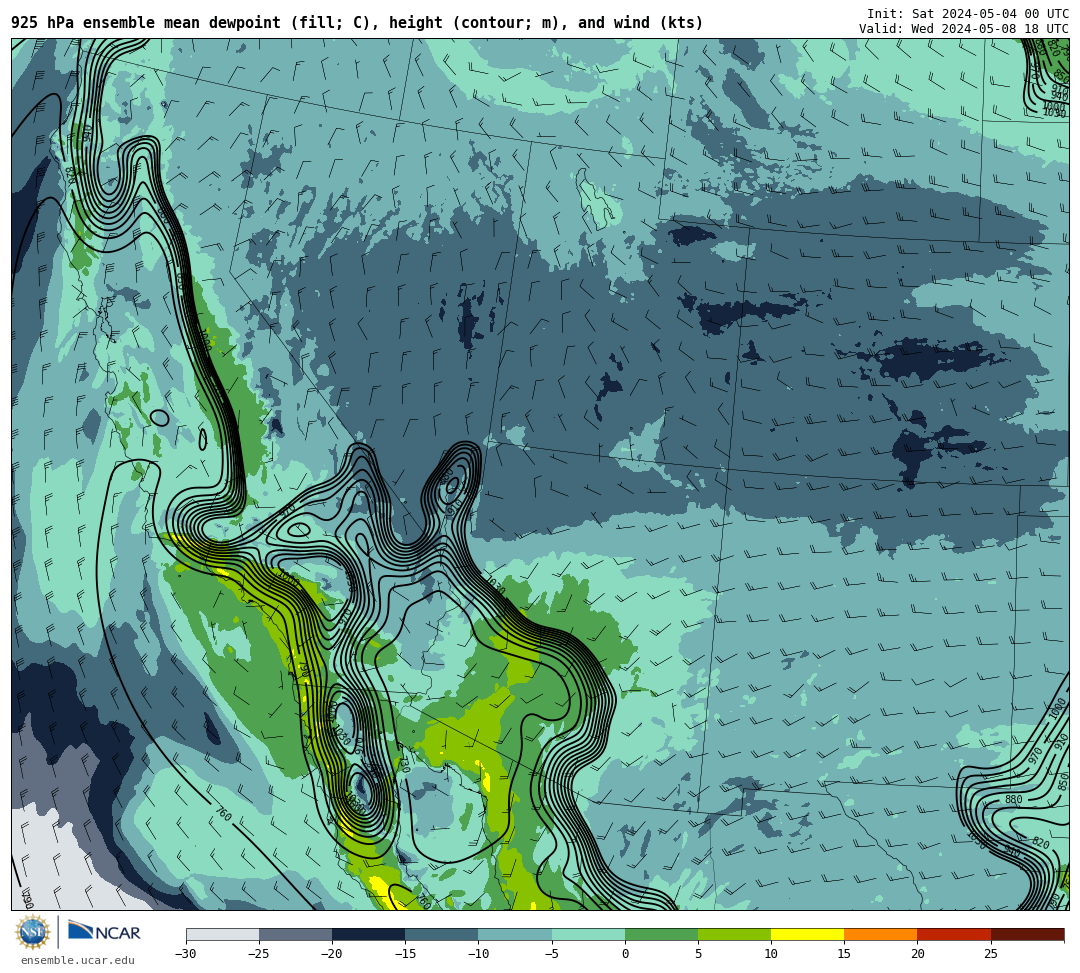Click the colorbar tick label -20
This screenshot has height=973, width=1080.
(332, 954)
